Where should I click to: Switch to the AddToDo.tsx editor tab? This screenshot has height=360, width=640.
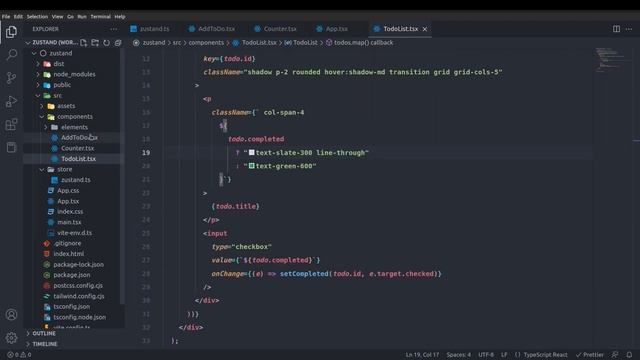point(212,29)
